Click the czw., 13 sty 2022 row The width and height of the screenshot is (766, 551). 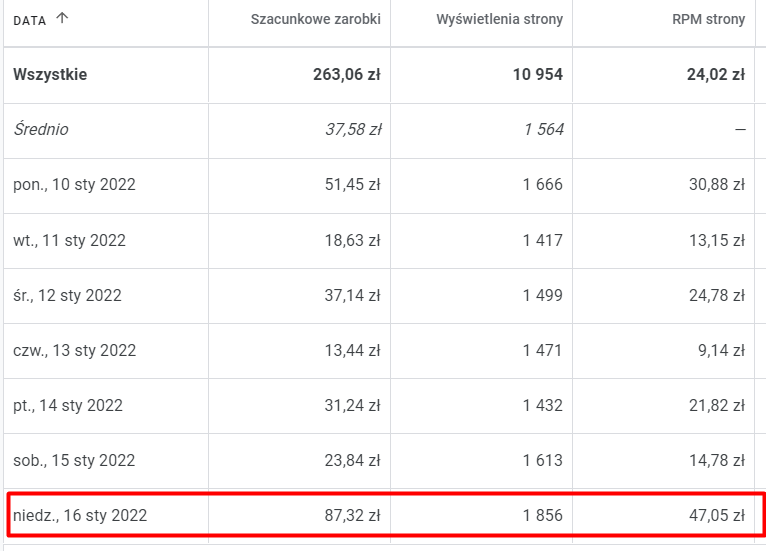click(74, 350)
